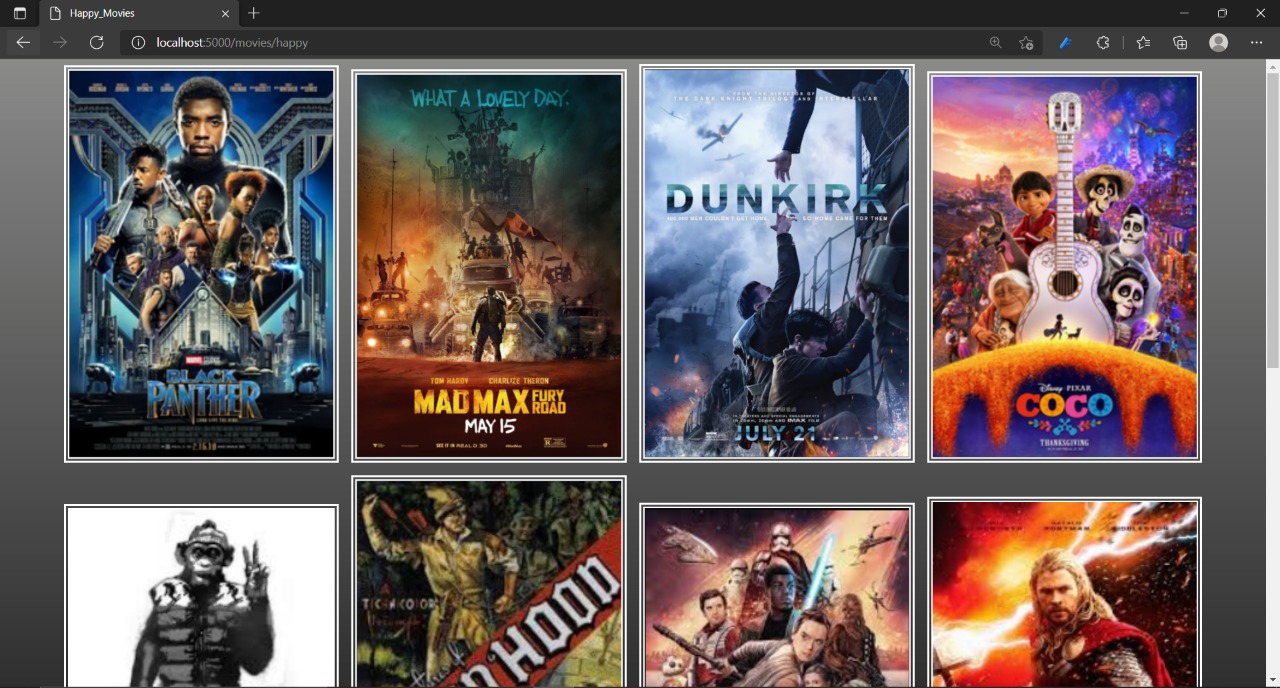Select the Robin Hood poster
1280x688 pixels.
[489, 582]
